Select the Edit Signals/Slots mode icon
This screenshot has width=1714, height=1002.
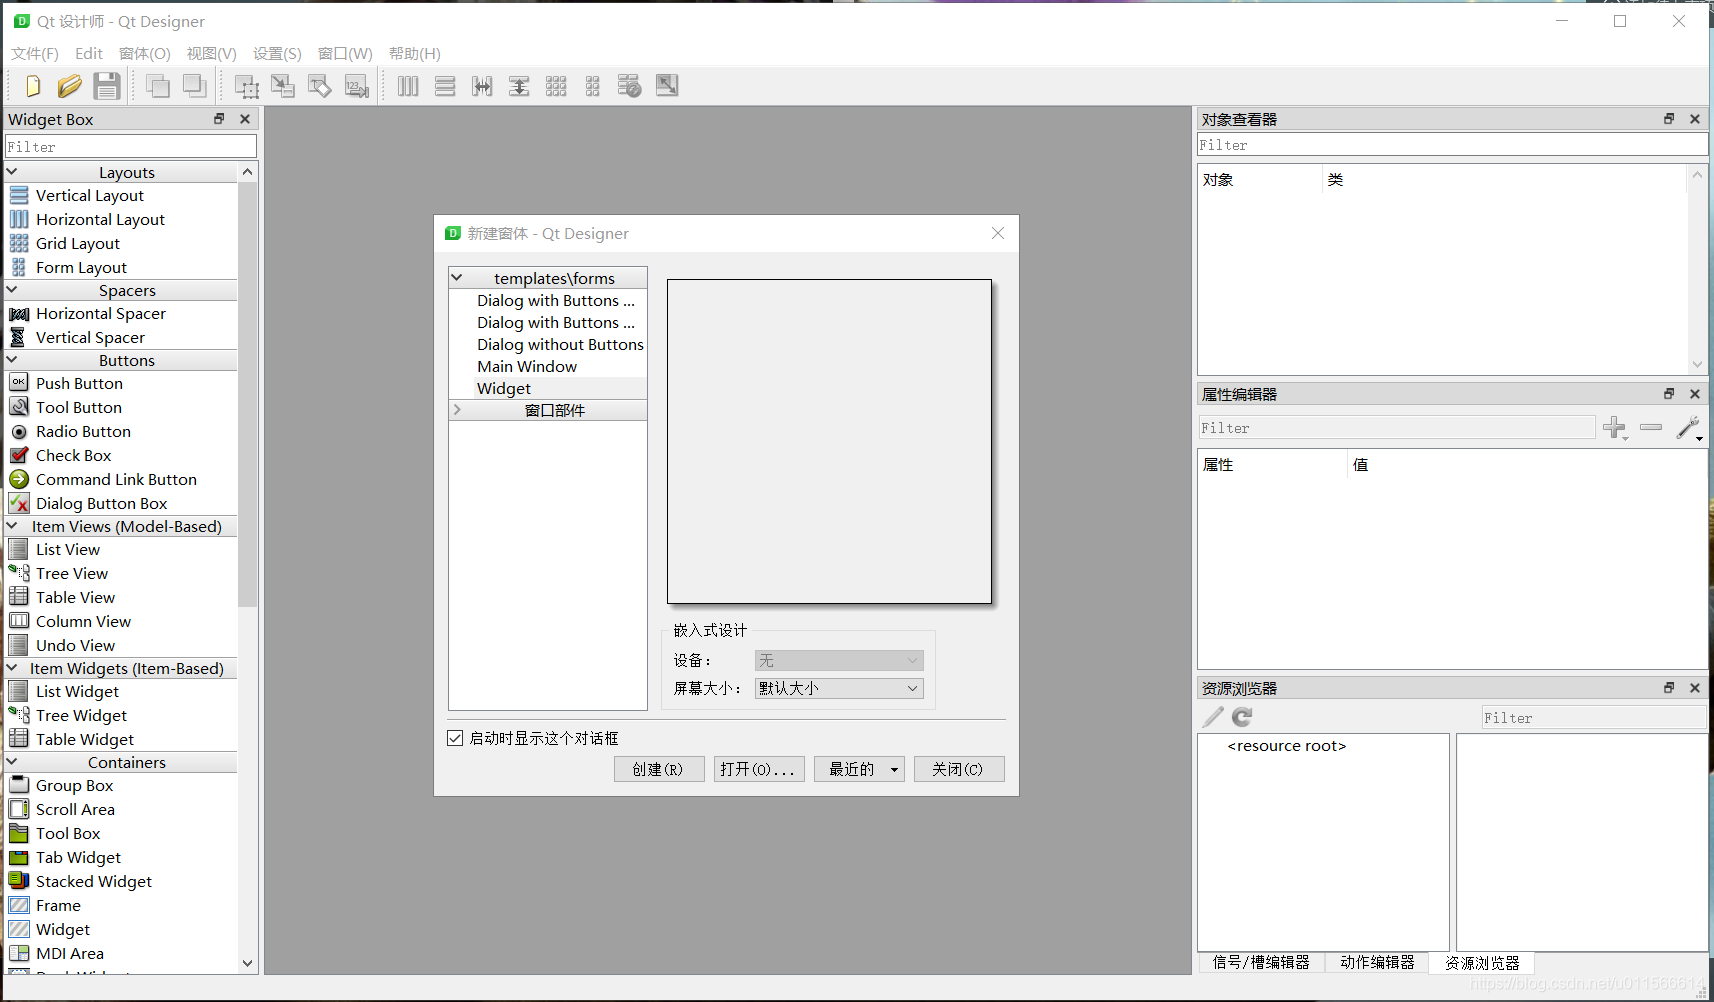point(283,86)
